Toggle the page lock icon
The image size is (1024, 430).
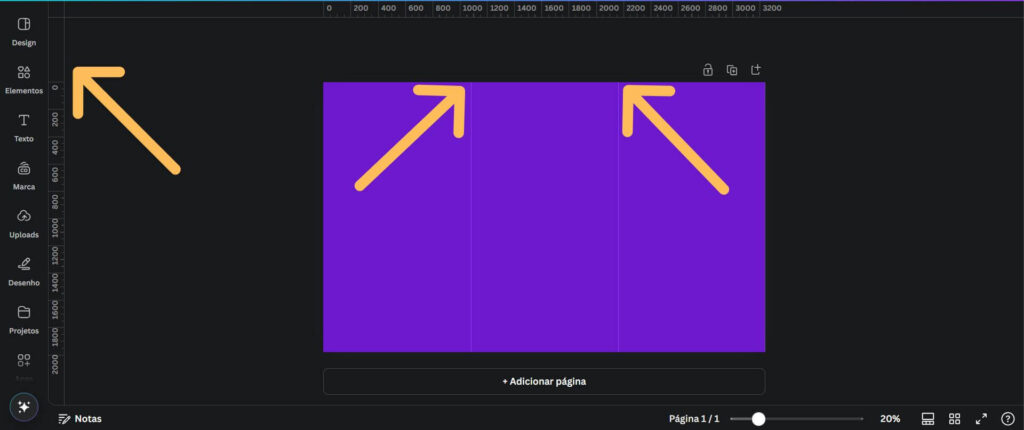708,70
